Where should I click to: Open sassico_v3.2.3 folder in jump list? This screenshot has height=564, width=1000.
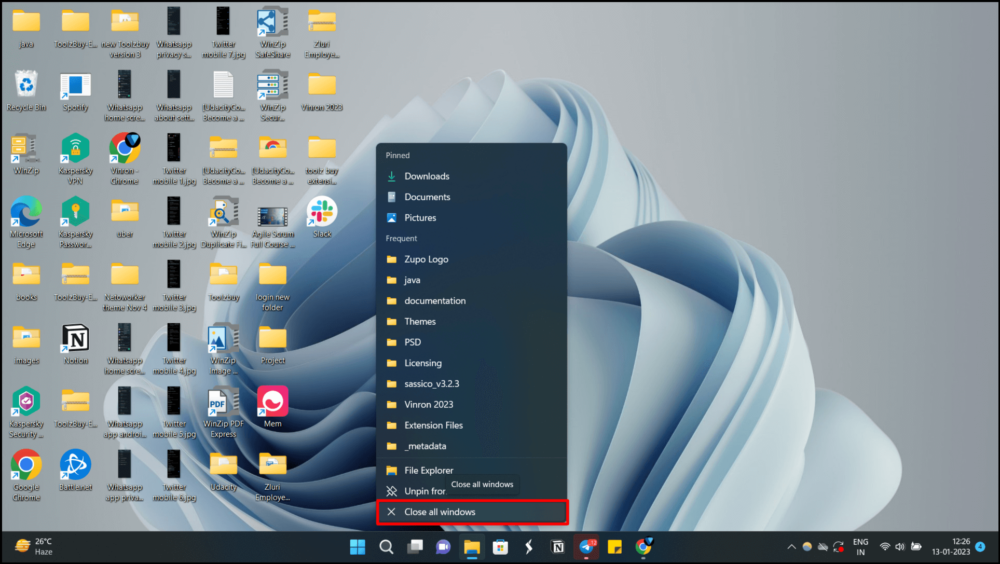pyautogui.click(x=471, y=383)
